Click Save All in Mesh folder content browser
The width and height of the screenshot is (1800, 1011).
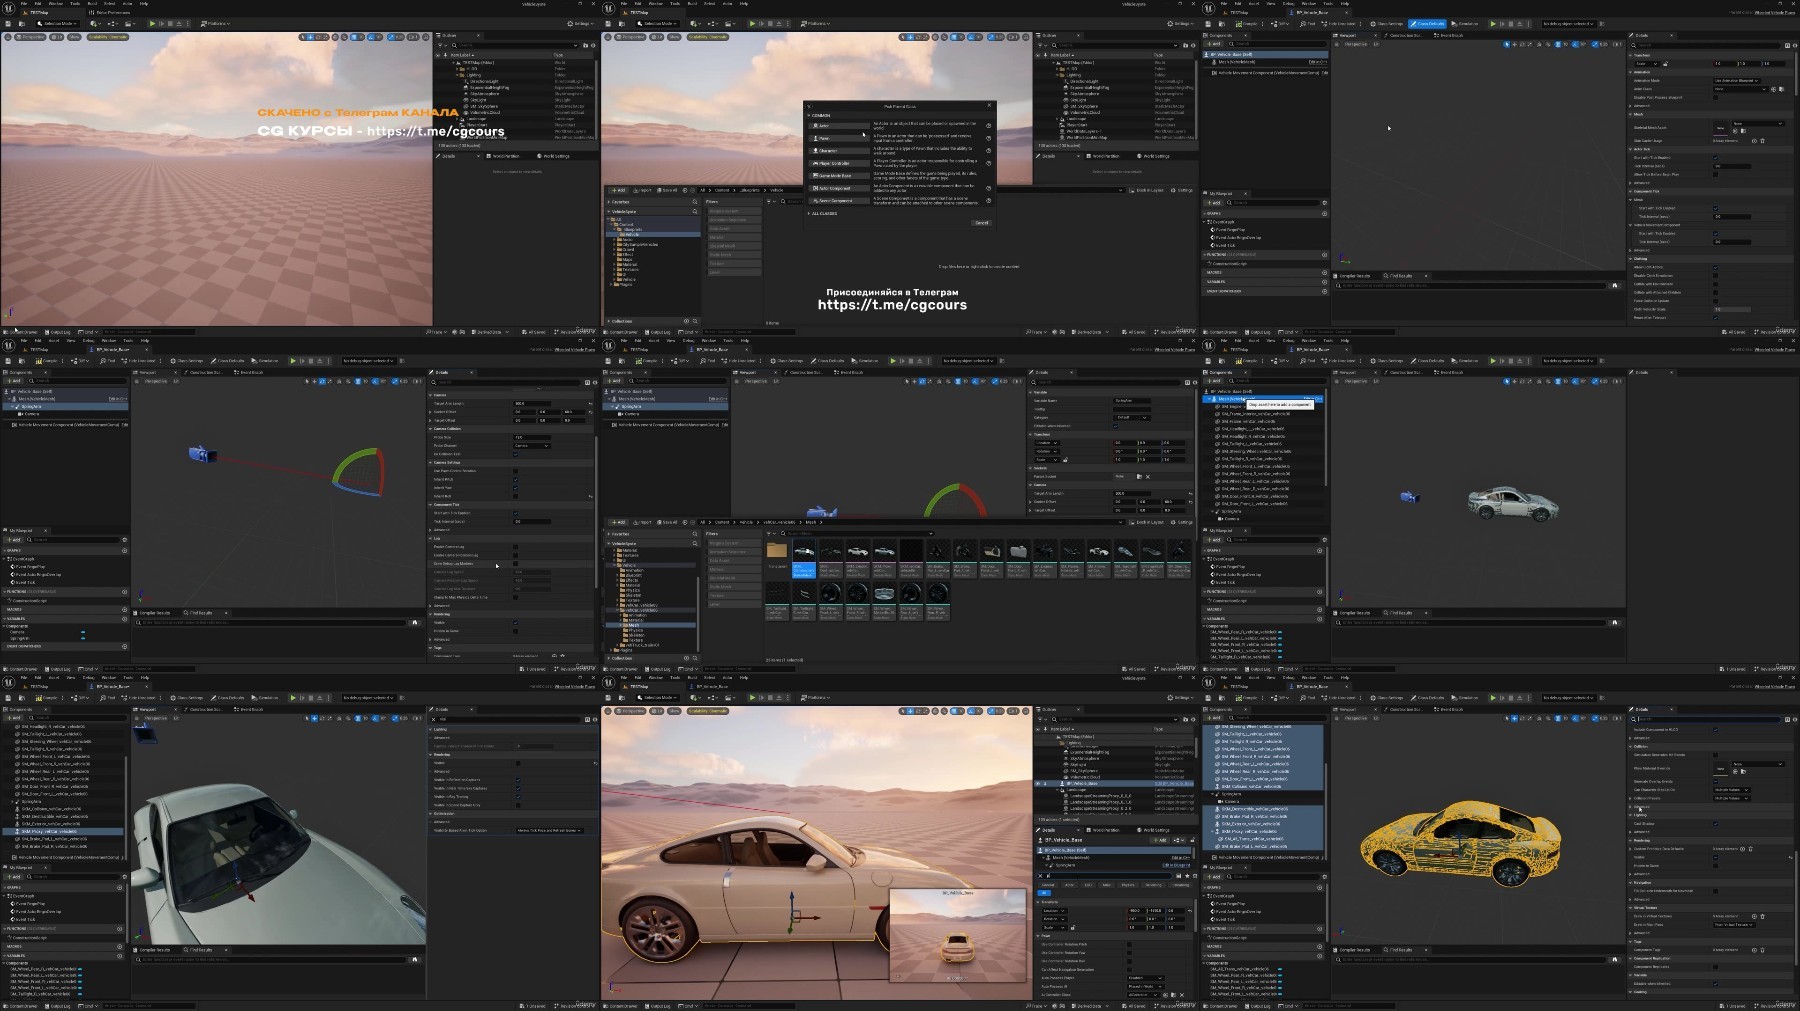click(x=667, y=522)
